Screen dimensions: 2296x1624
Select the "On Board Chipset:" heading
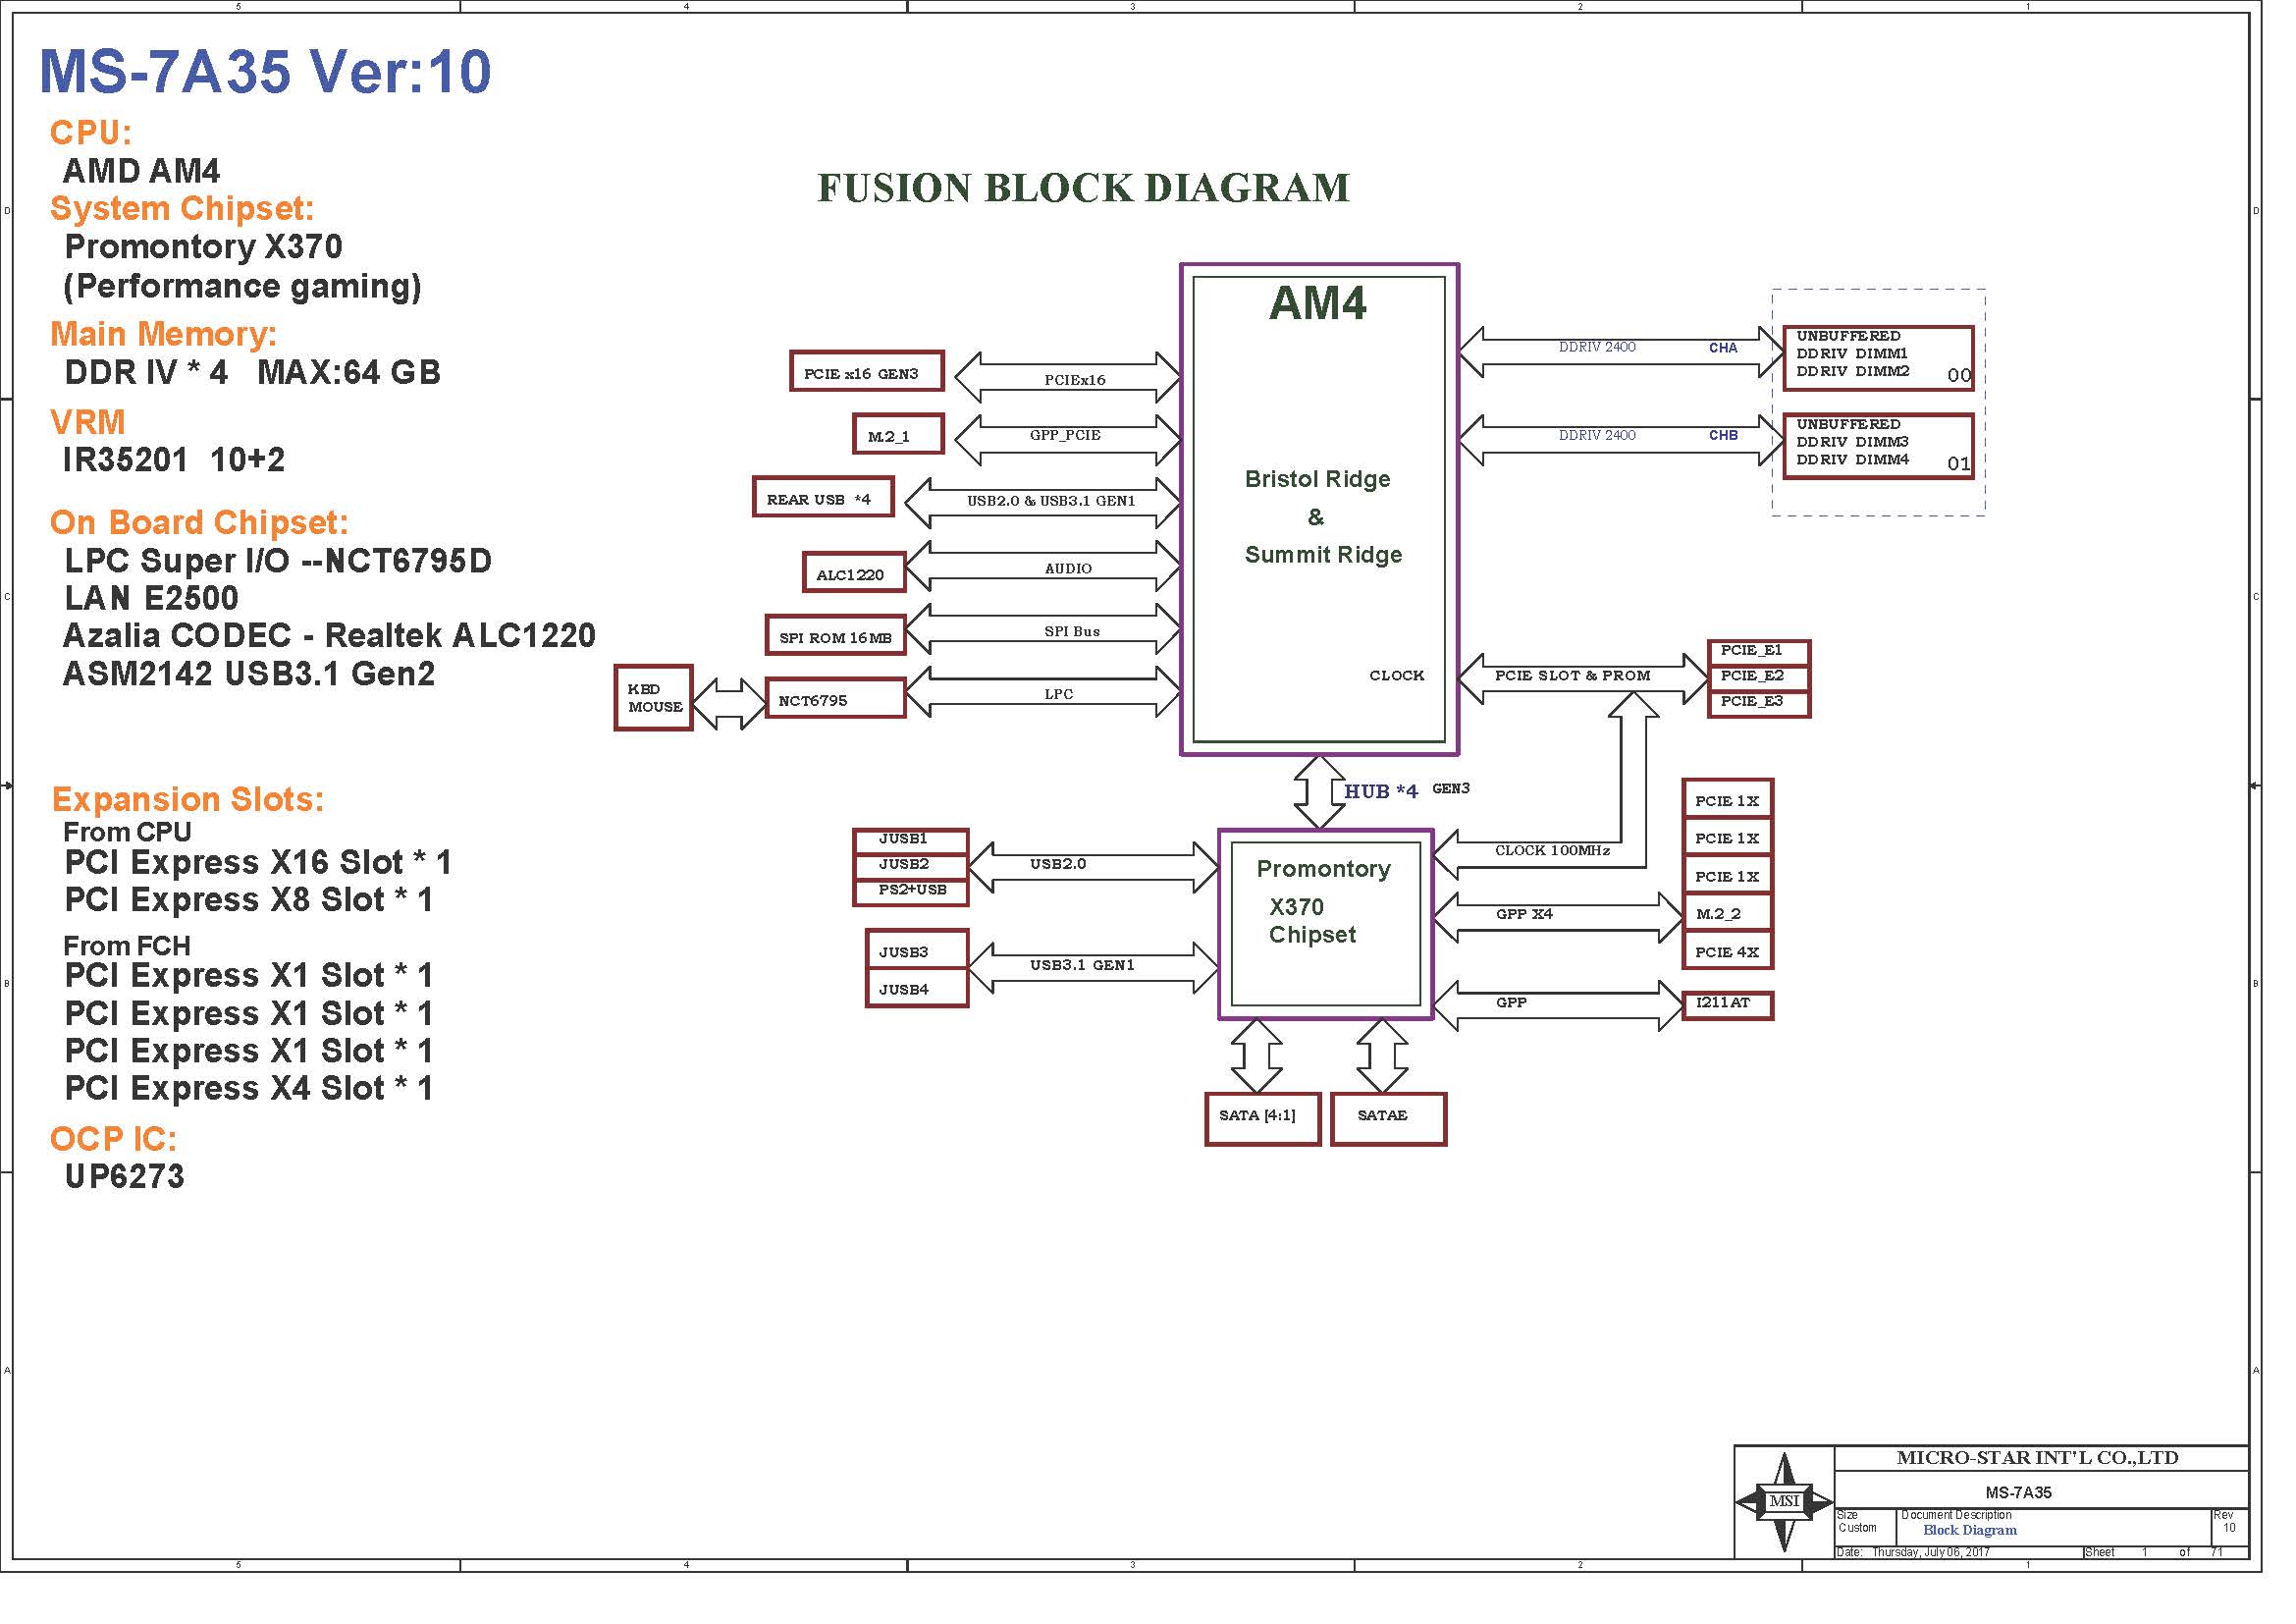[x=199, y=522]
